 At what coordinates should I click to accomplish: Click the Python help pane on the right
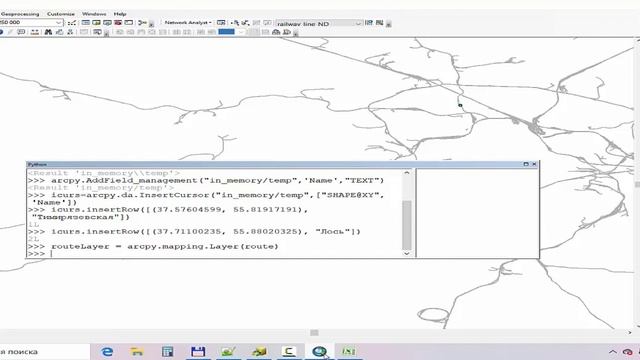pyautogui.click(x=477, y=213)
